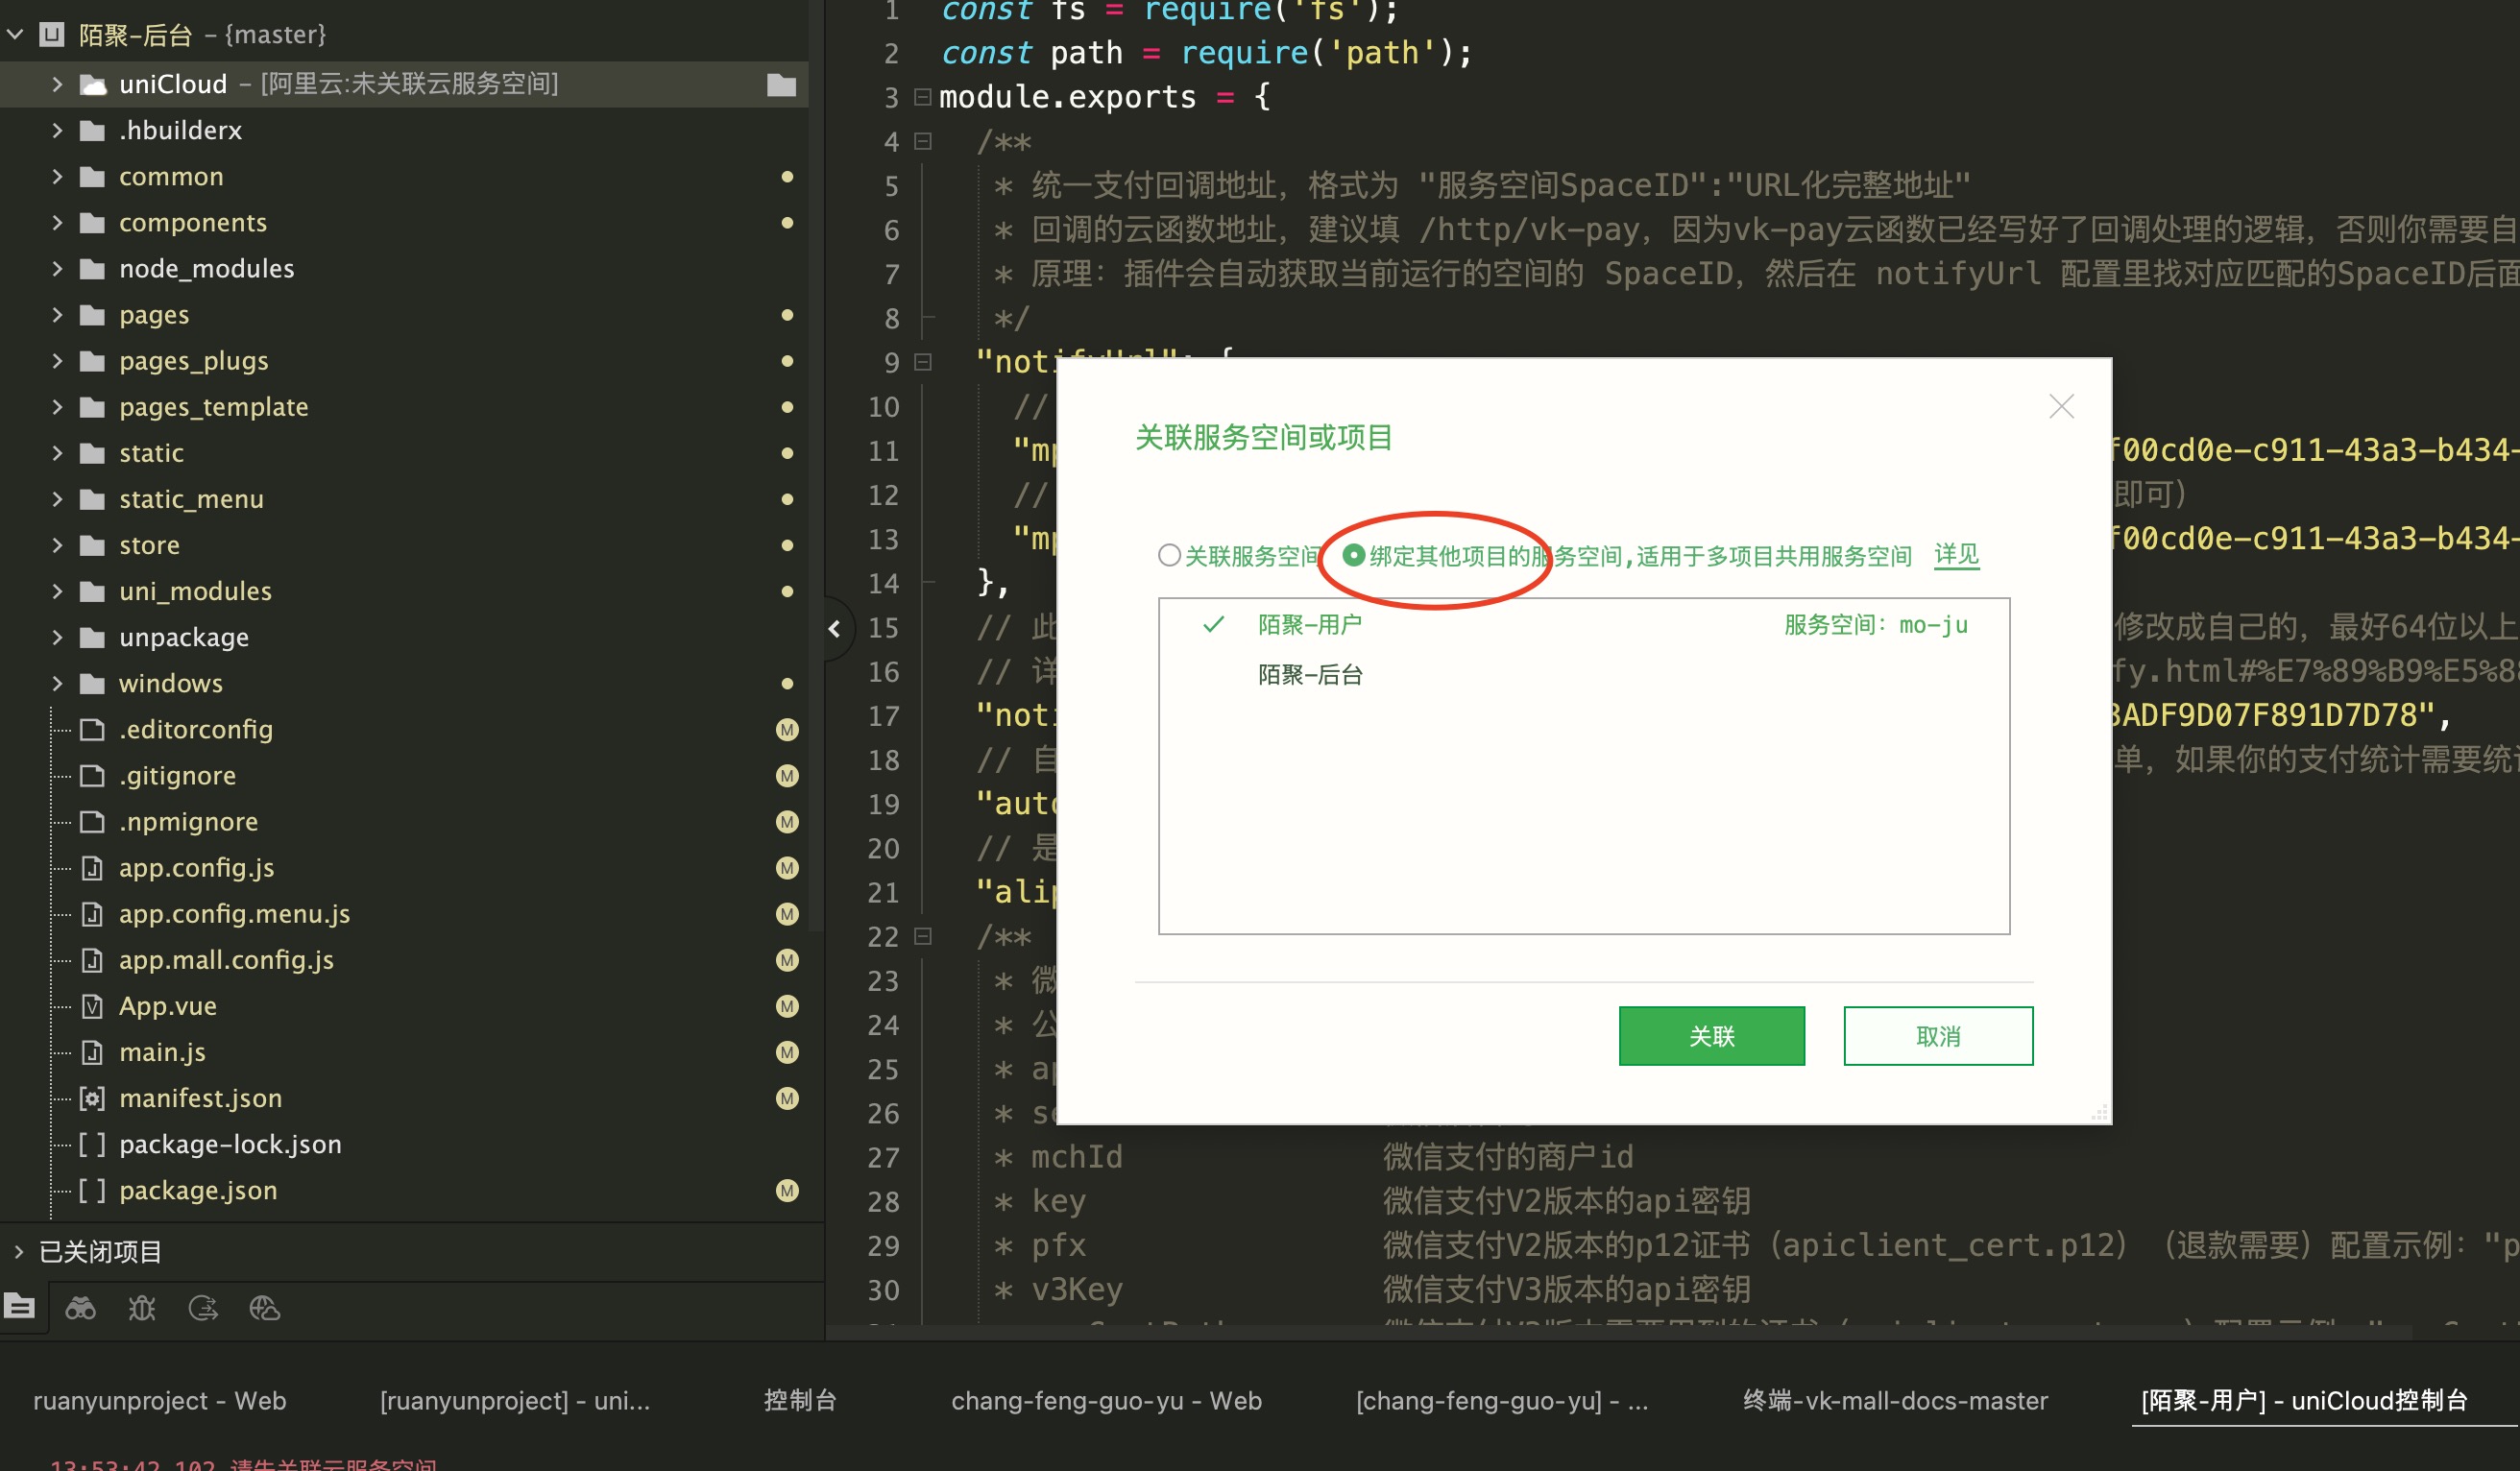
Task: Click the sync arrows sidebar icon
Action: 203,1308
